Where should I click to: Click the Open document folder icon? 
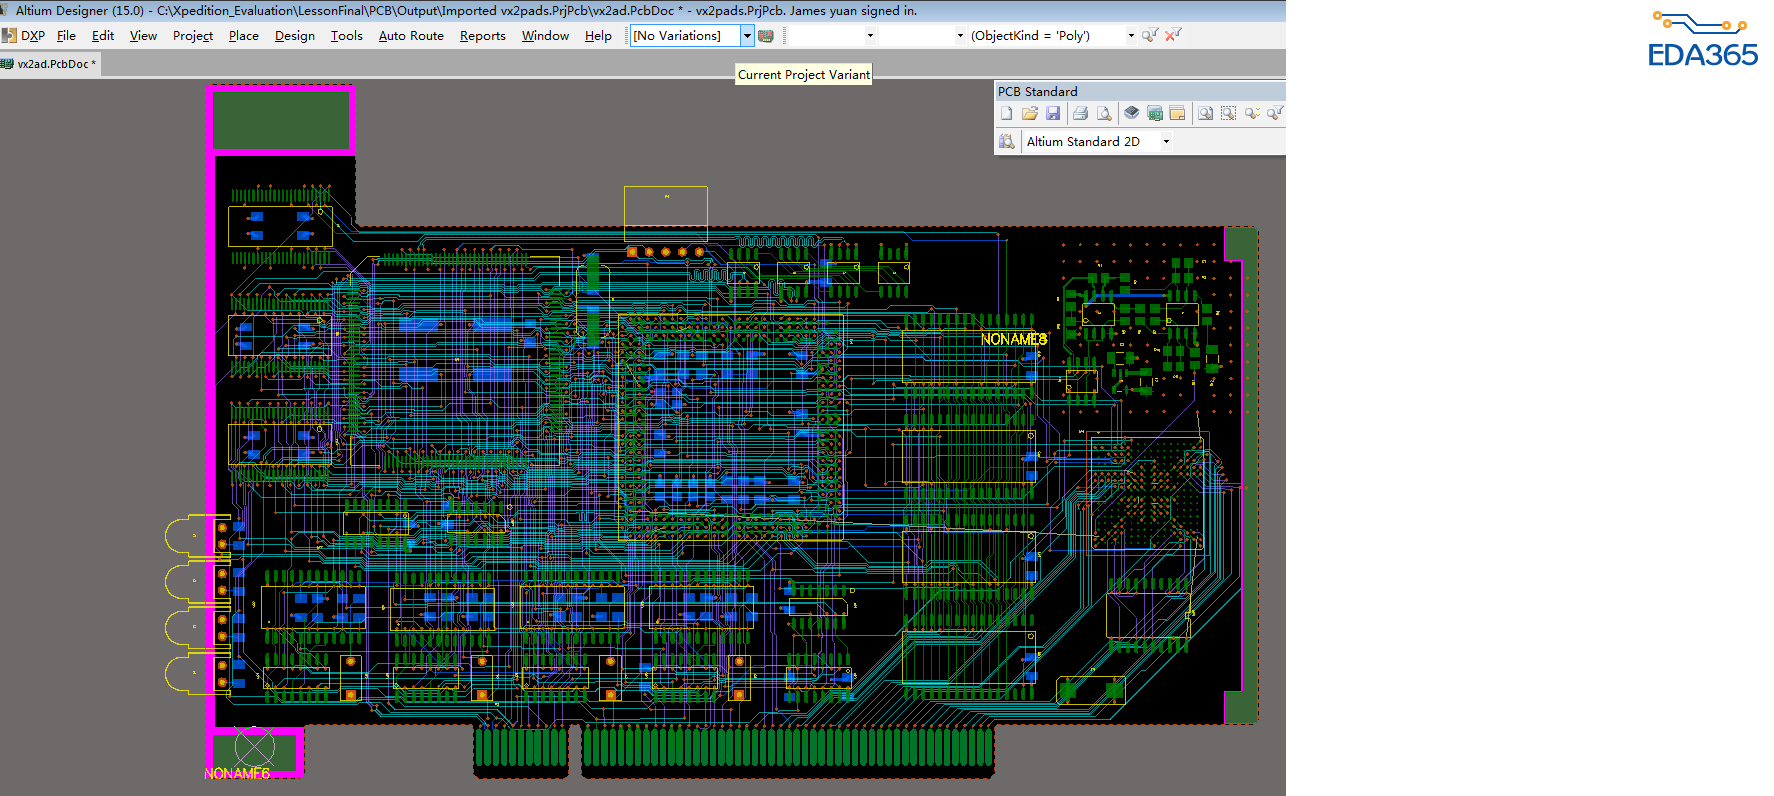[1029, 114]
